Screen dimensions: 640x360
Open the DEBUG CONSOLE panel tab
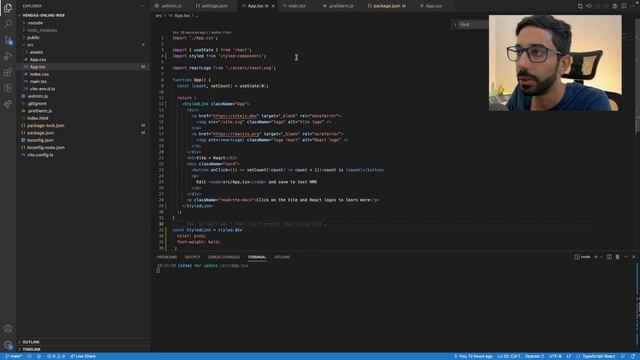(x=224, y=257)
